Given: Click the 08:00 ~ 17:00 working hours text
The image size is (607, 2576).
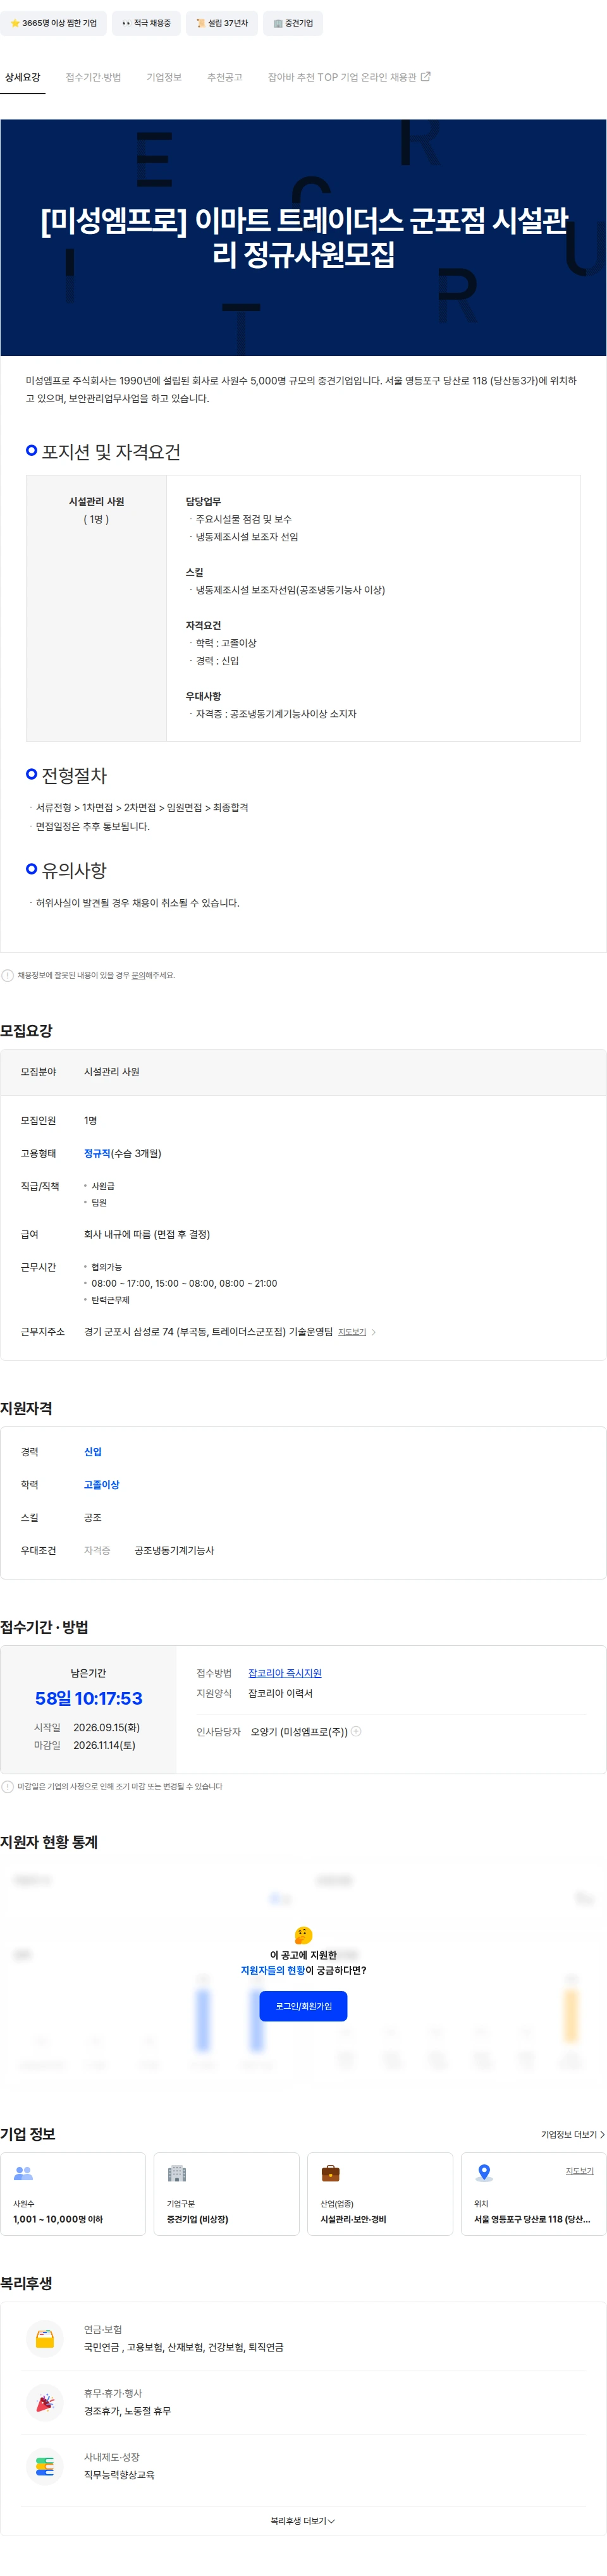Looking at the screenshot, I should coord(184,1283).
